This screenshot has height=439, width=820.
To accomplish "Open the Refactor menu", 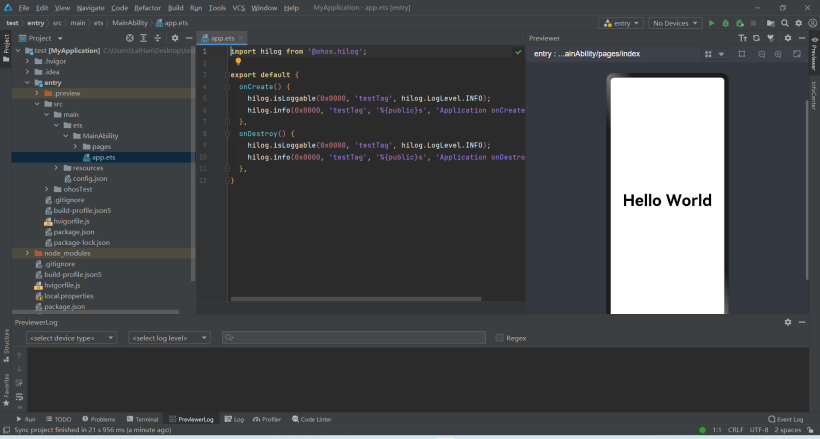I will coord(148,7).
